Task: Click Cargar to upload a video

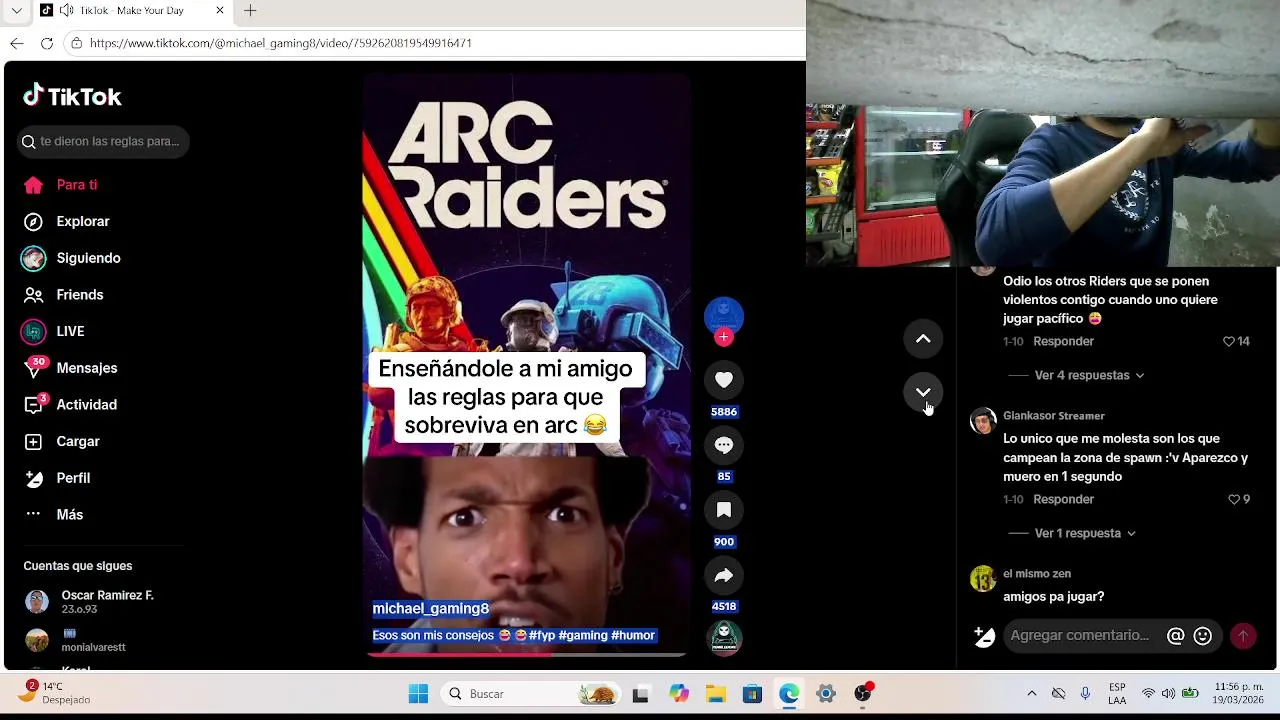Action: 62,442
